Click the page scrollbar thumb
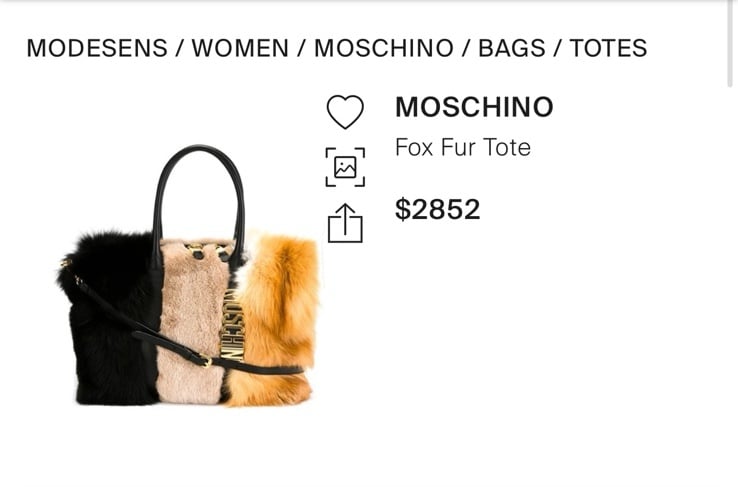The height and width of the screenshot is (487, 738). [x=730, y=44]
